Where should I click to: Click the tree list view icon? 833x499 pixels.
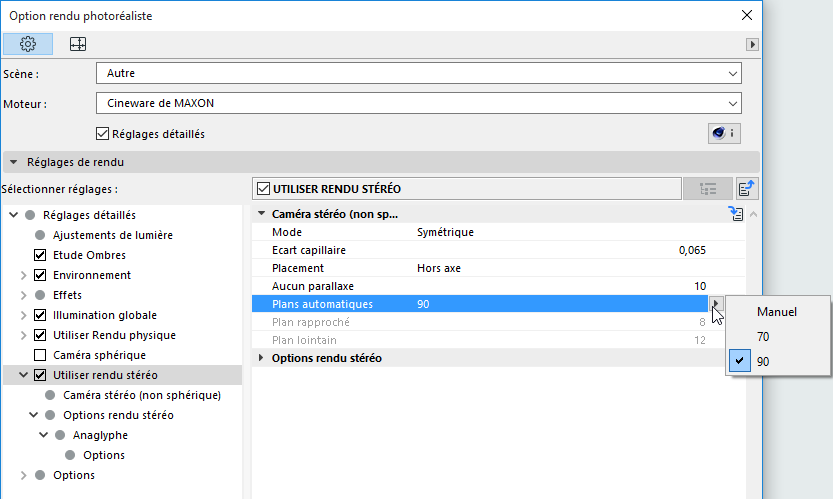tap(708, 189)
